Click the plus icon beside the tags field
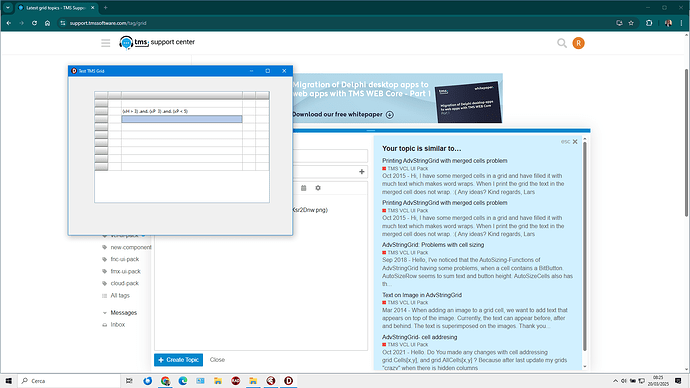 point(362,172)
